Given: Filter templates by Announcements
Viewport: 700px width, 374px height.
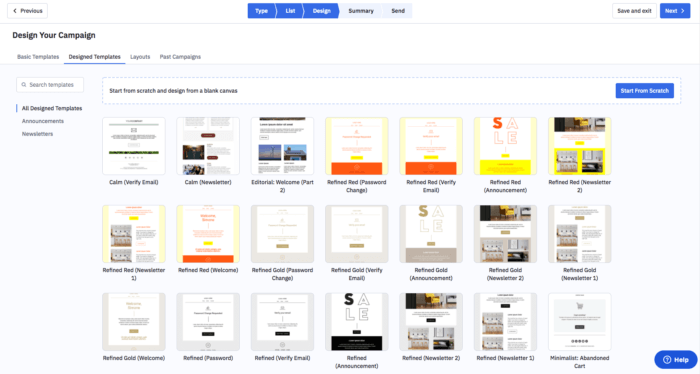Looking at the screenshot, I should 43,121.
